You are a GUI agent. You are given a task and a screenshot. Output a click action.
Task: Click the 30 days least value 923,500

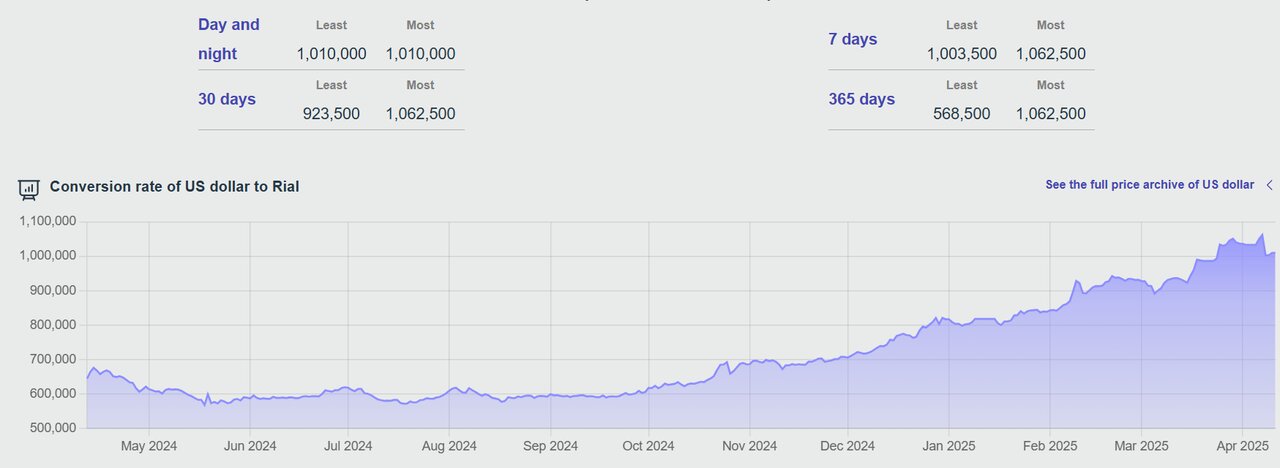[331, 114]
